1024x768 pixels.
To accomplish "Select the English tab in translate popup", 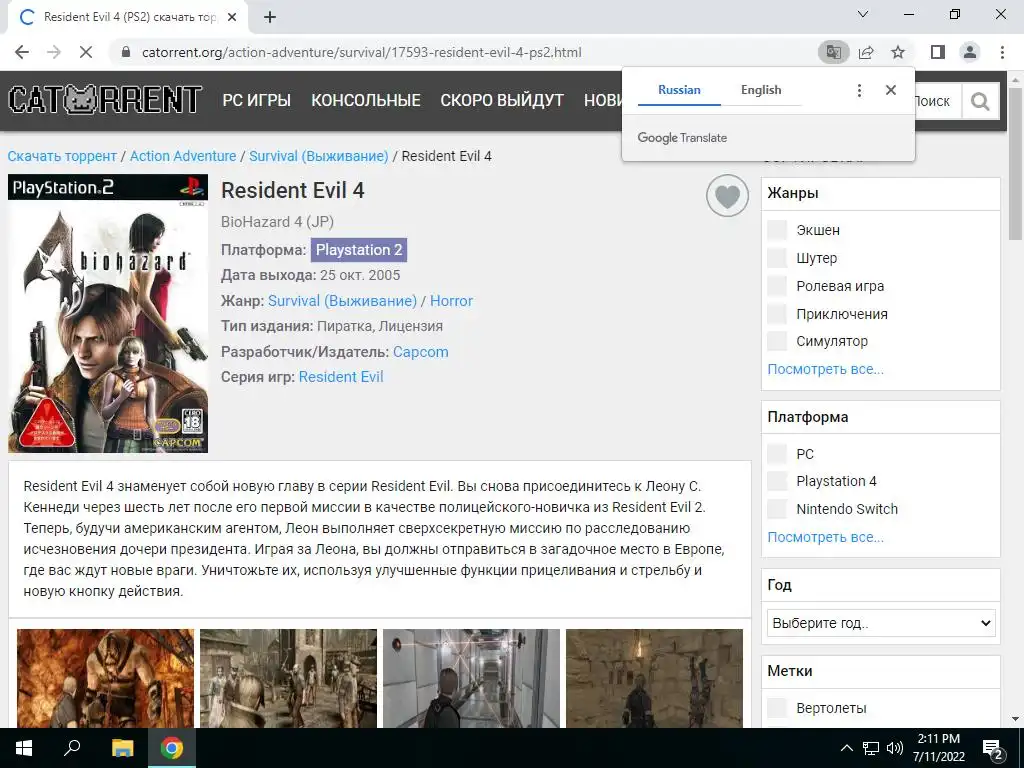I will (761, 90).
